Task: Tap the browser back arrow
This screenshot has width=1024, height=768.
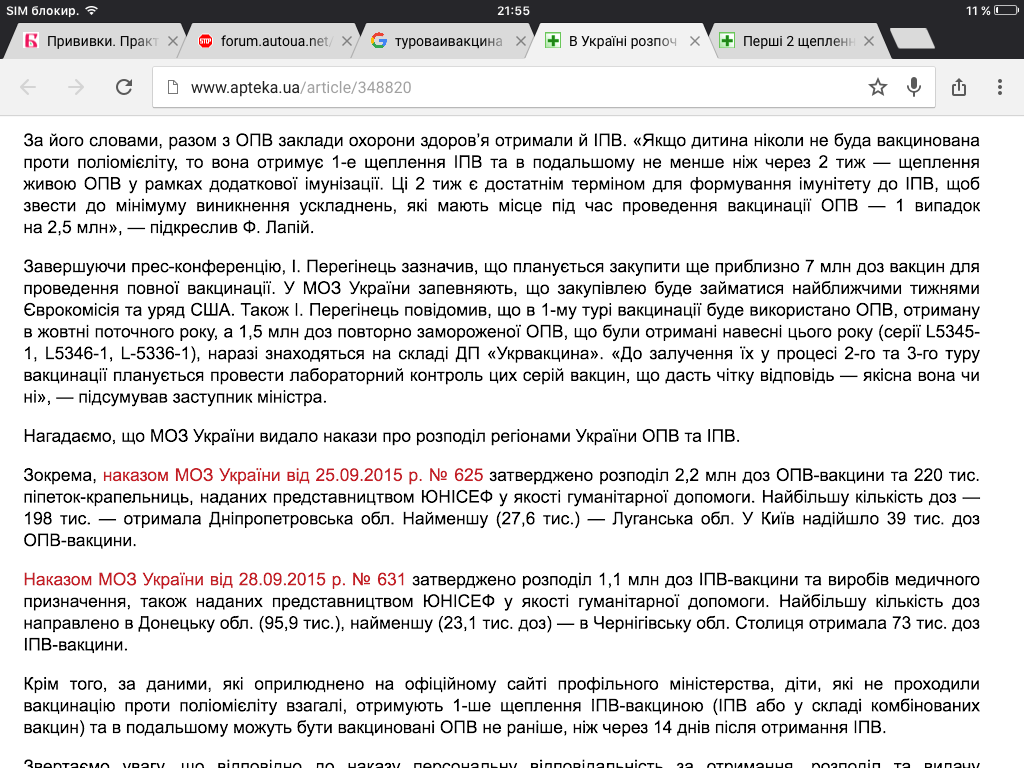Action: 28,87
